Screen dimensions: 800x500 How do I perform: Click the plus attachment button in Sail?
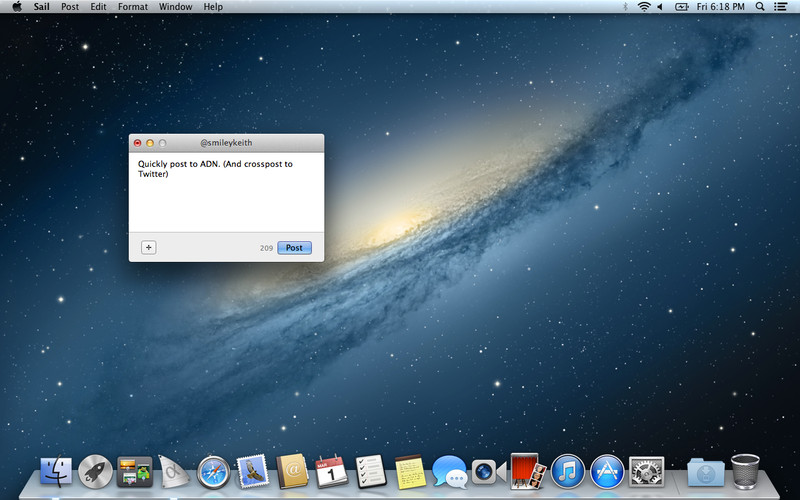click(148, 247)
